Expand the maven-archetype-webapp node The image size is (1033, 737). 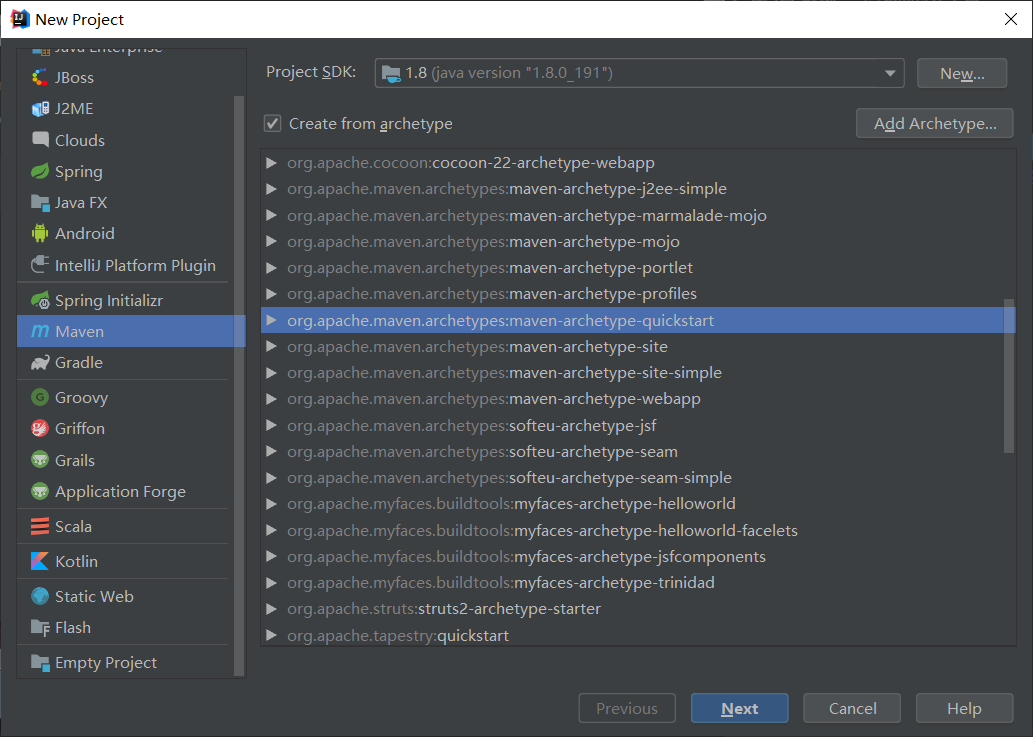(x=271, y=399)
